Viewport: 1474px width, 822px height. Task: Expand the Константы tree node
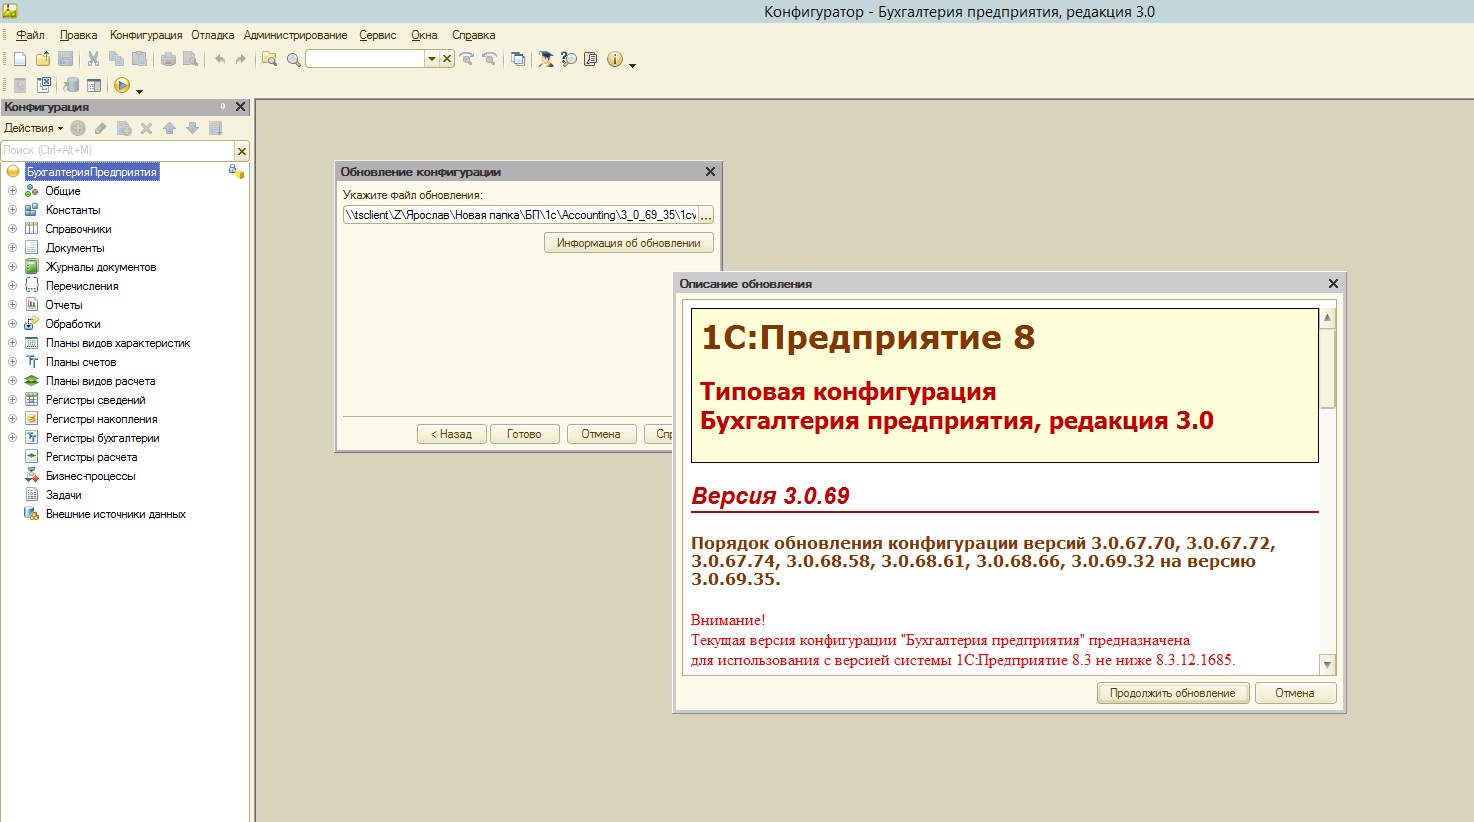point(12,210)
